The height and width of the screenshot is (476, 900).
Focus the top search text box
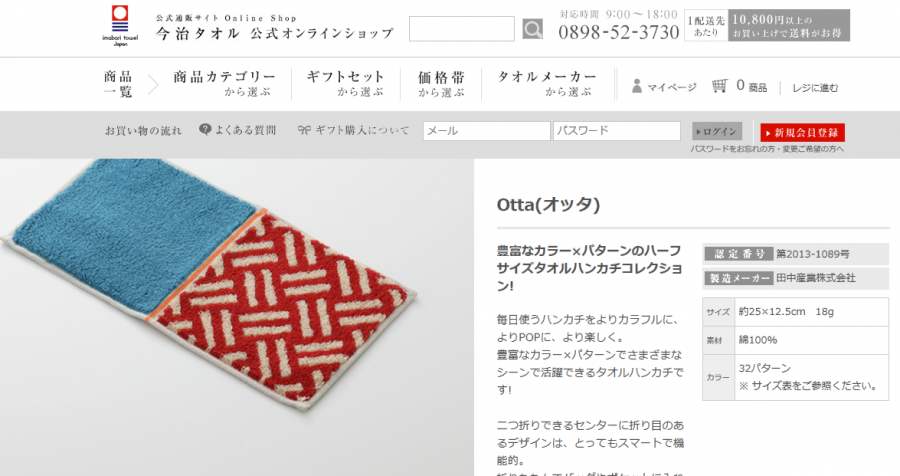[x=461, y=29]
